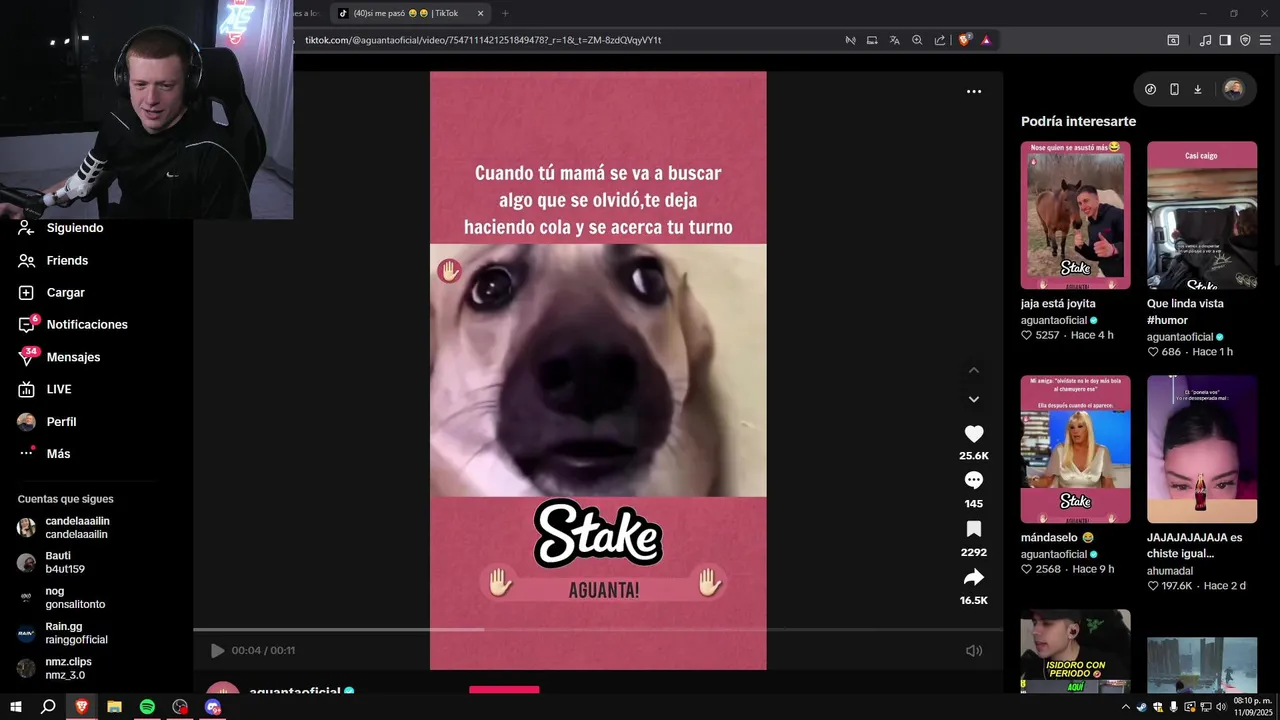1280x720 pixels.
Task: Click the browser share page icon
Action: tap(940, 40)
